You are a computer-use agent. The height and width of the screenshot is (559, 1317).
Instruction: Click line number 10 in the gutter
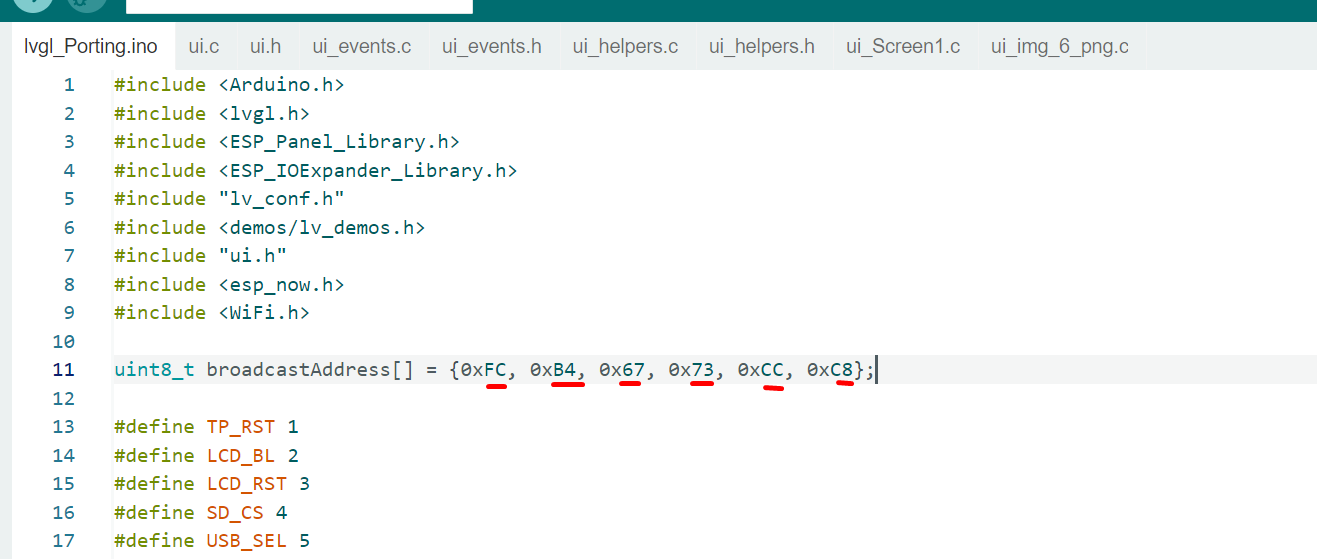[x=63, y=342]
